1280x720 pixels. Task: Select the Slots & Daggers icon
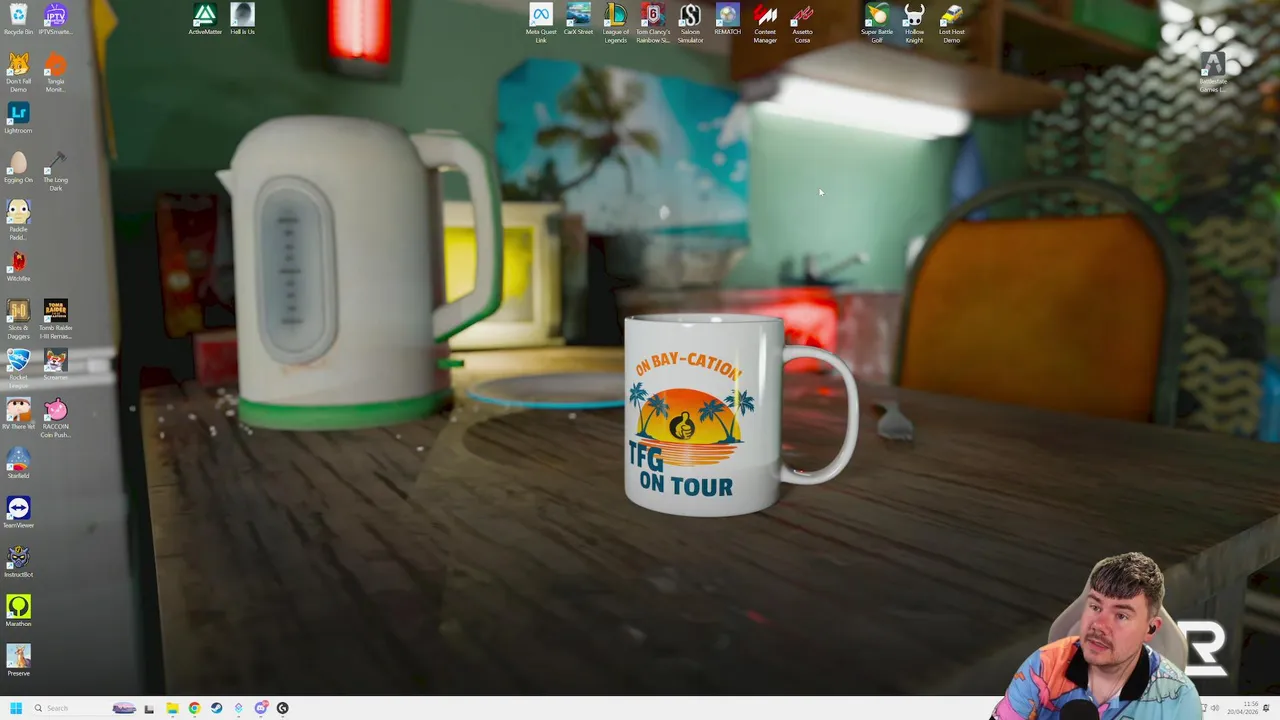point(18,320)
